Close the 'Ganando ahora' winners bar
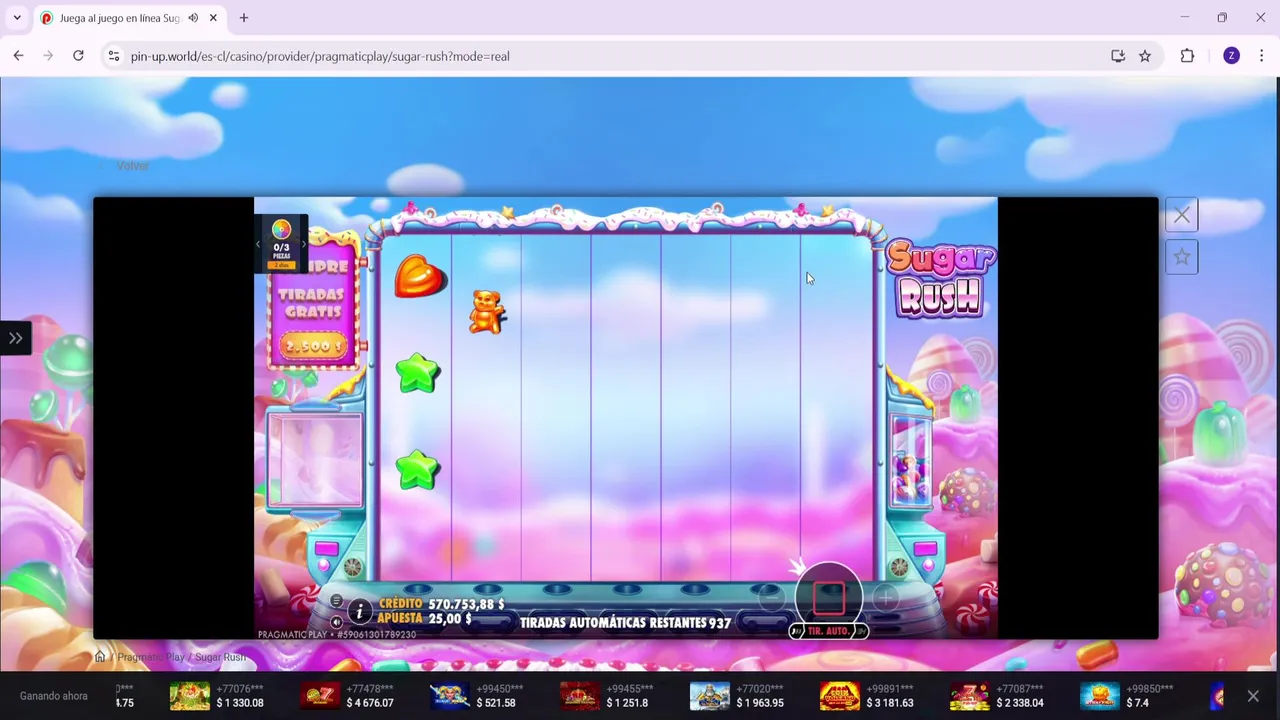The width and height of the screenshot is (1280, 720). pyautogui.click(x=1253, y=696)
